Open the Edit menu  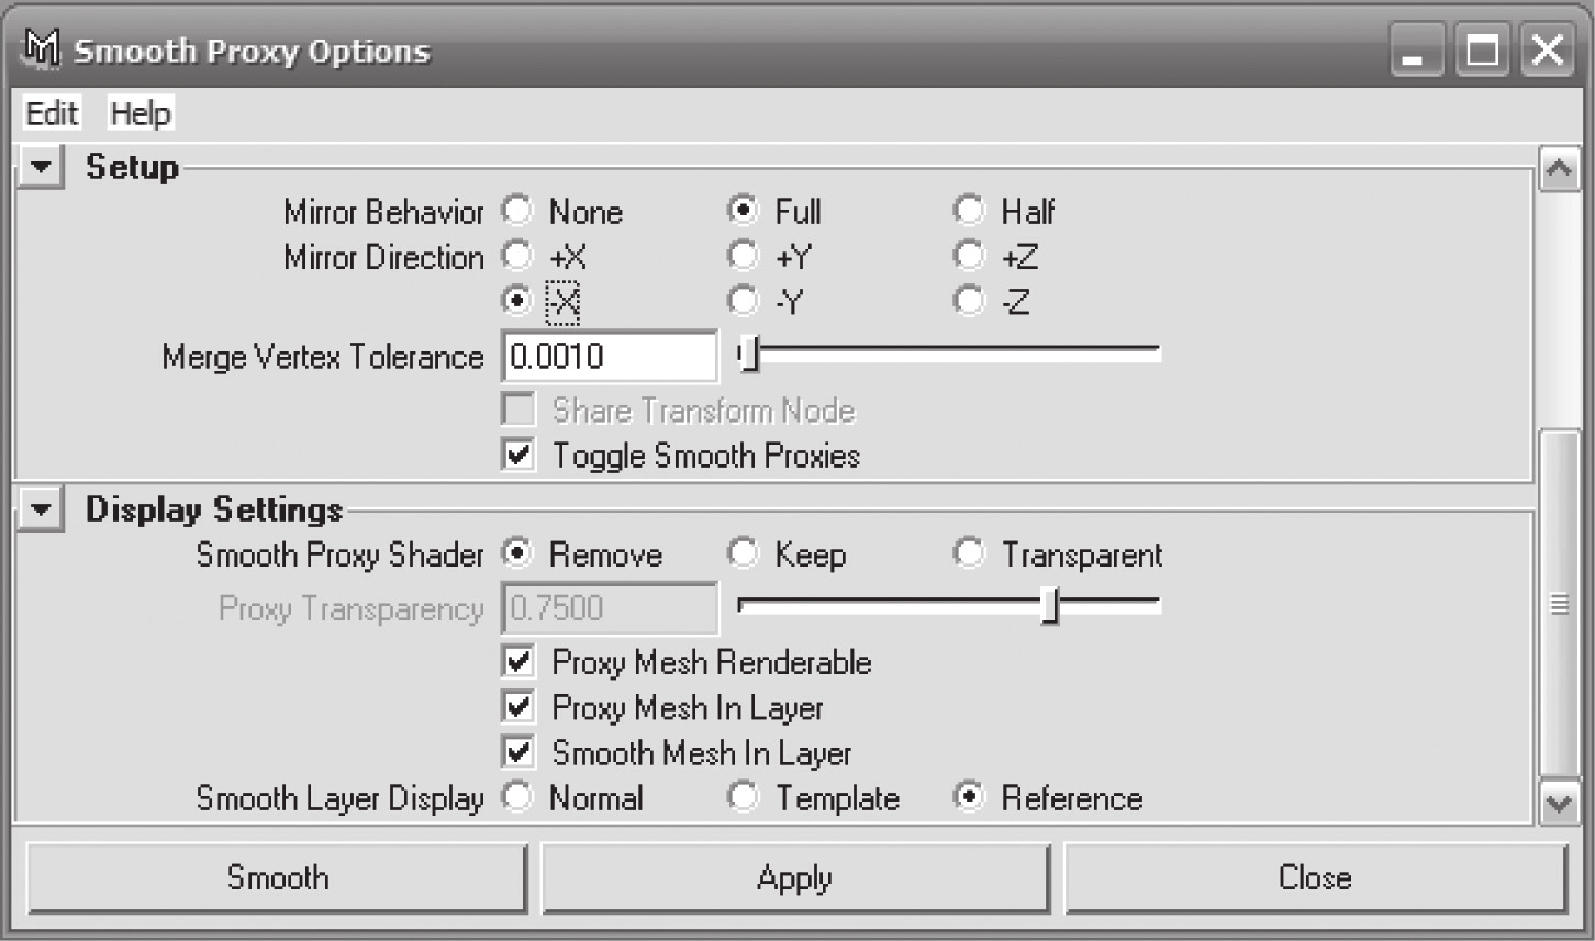click(x=52, y=113)
